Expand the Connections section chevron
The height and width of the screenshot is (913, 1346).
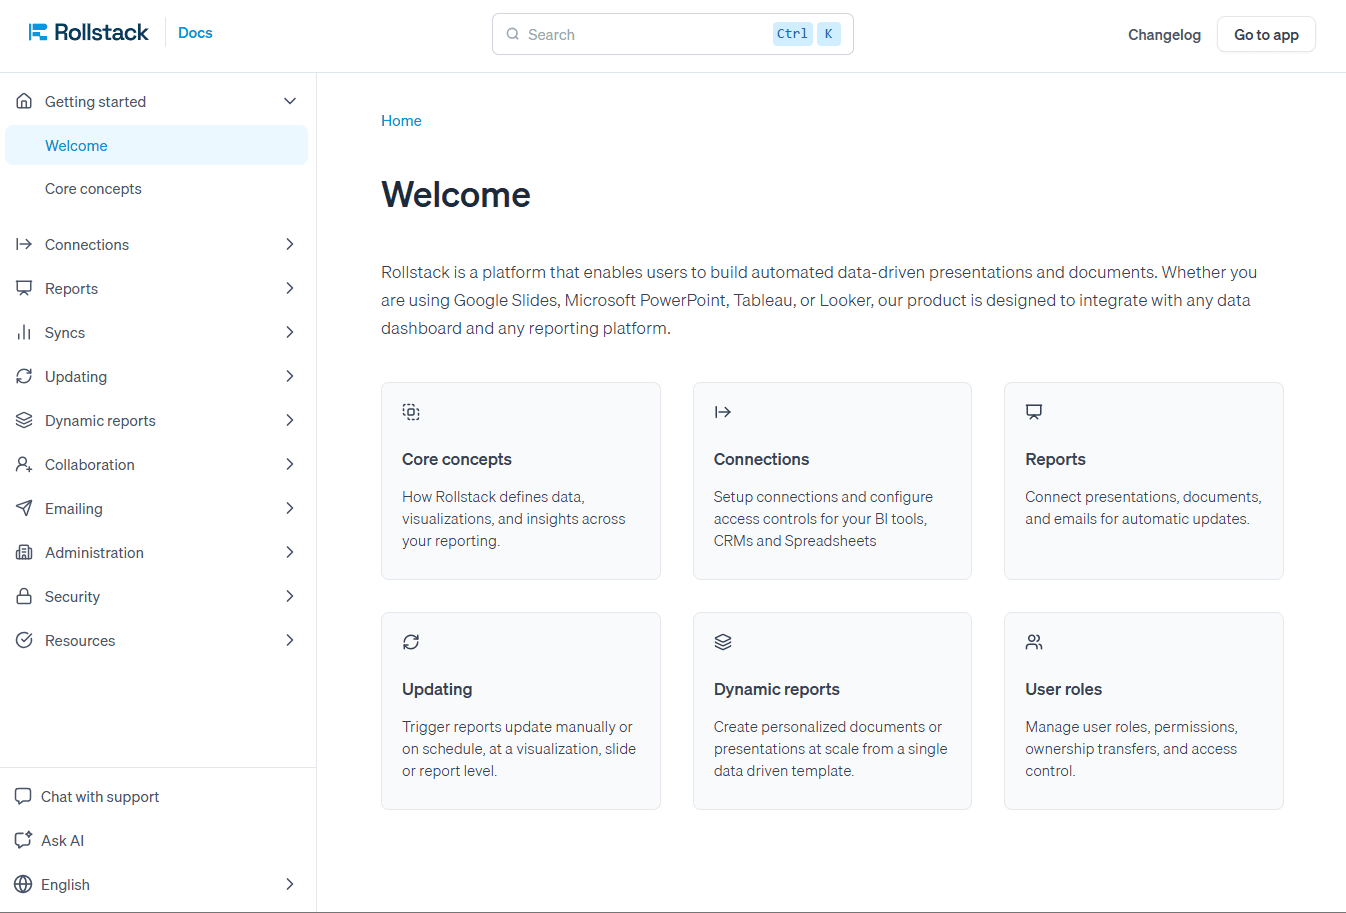pyautogui.click(x=290, y=244)
